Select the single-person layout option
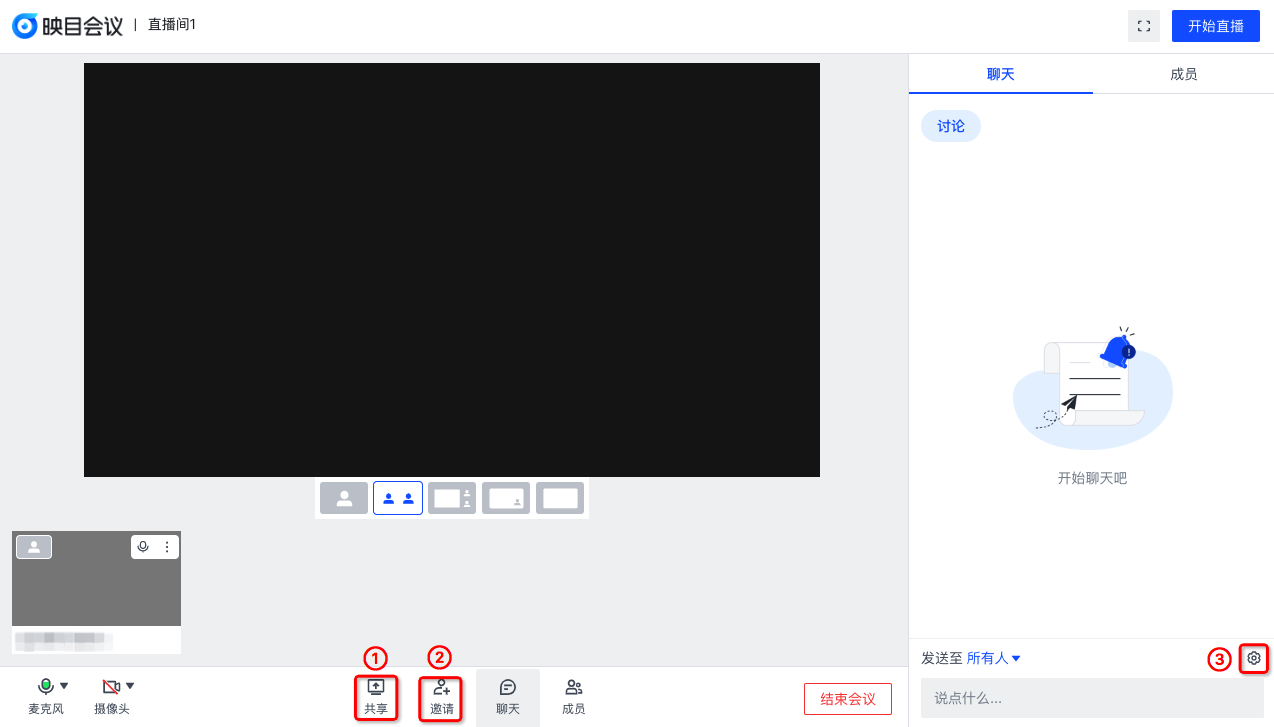Viewport: 1274px width, 727px height. [344, 498]
